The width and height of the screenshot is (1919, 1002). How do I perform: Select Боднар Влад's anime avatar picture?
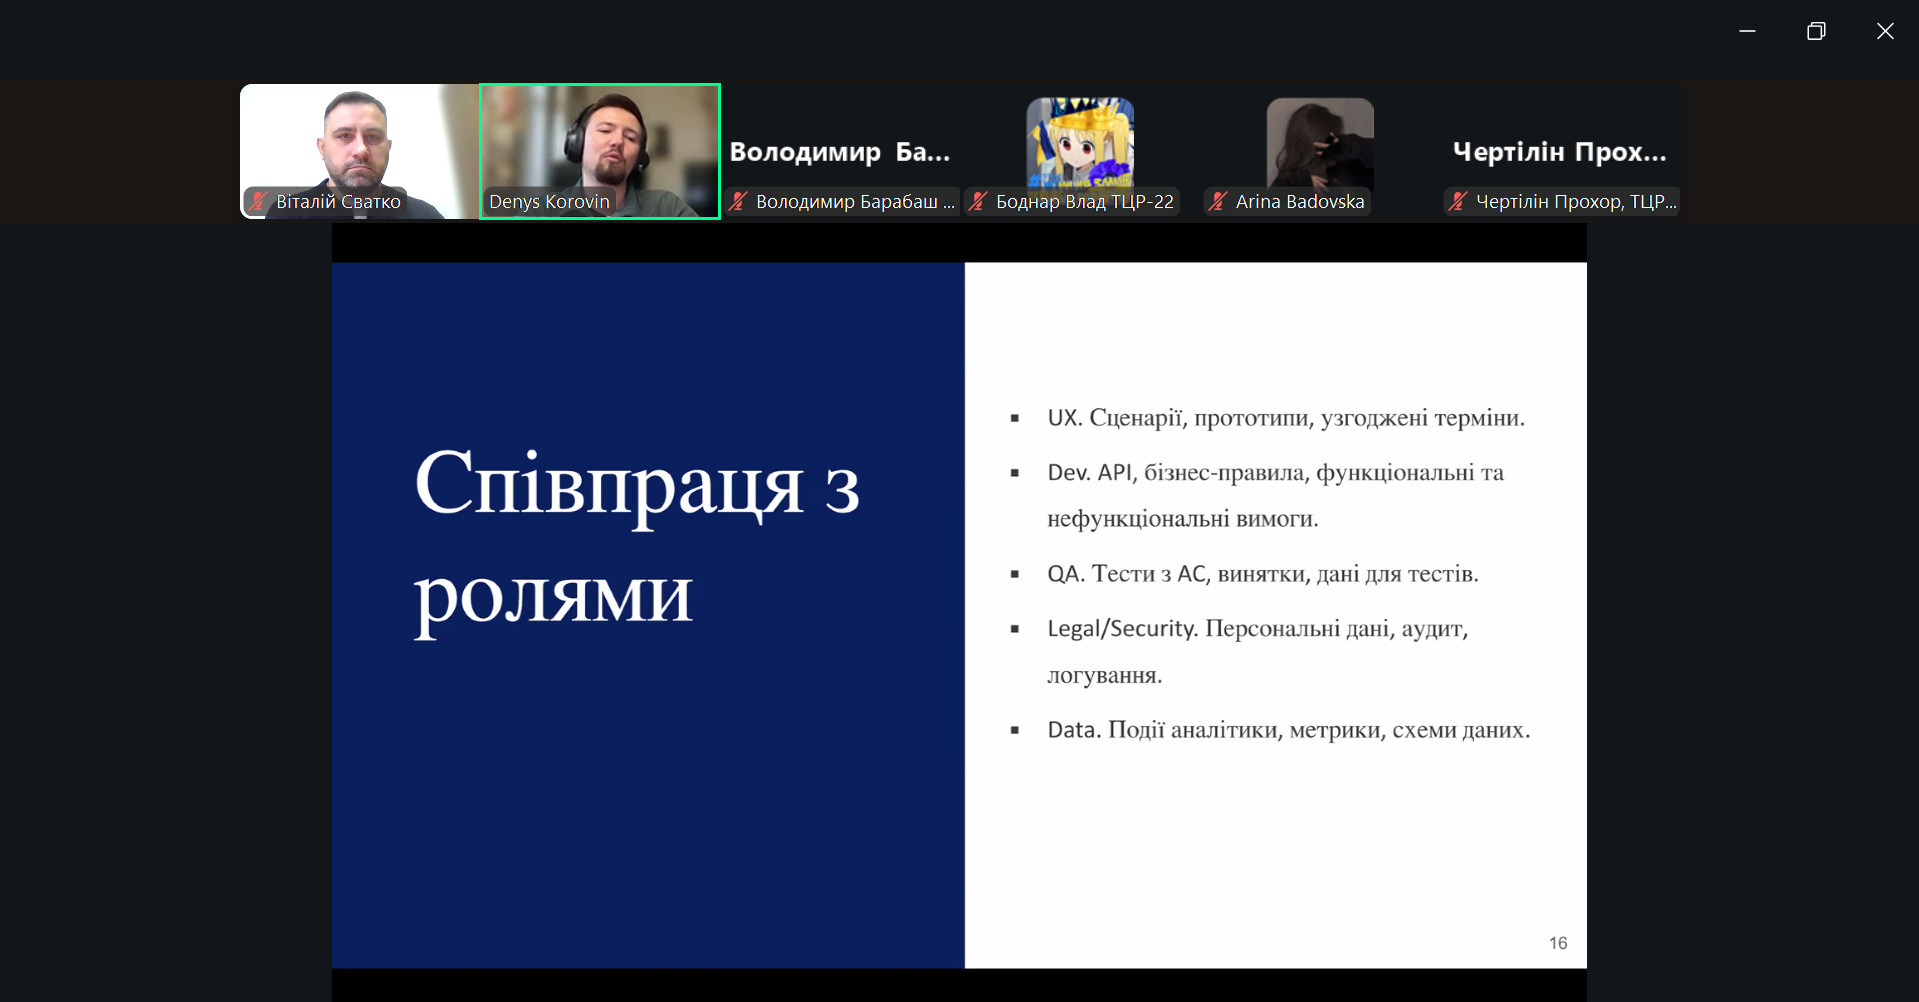tap(1080, 142)
